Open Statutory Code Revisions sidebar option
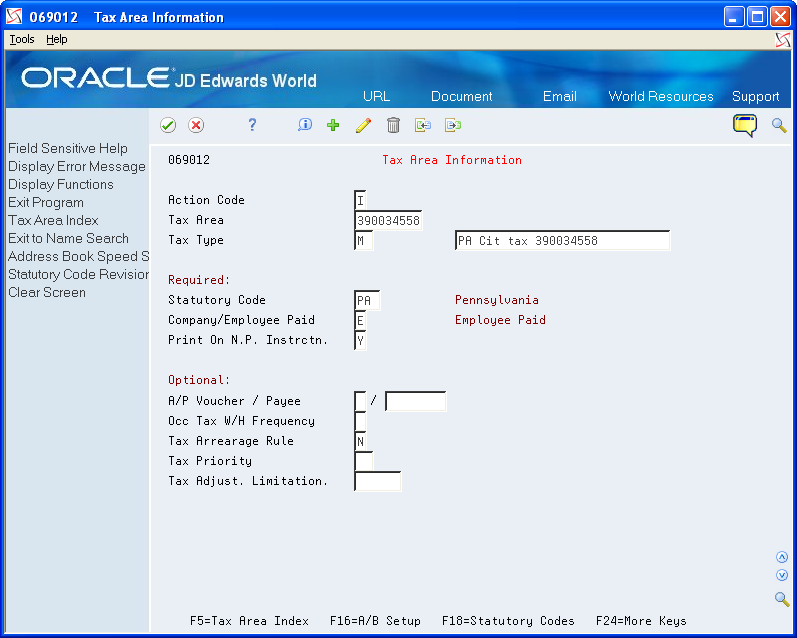797x638 pixels. point(78,274)
